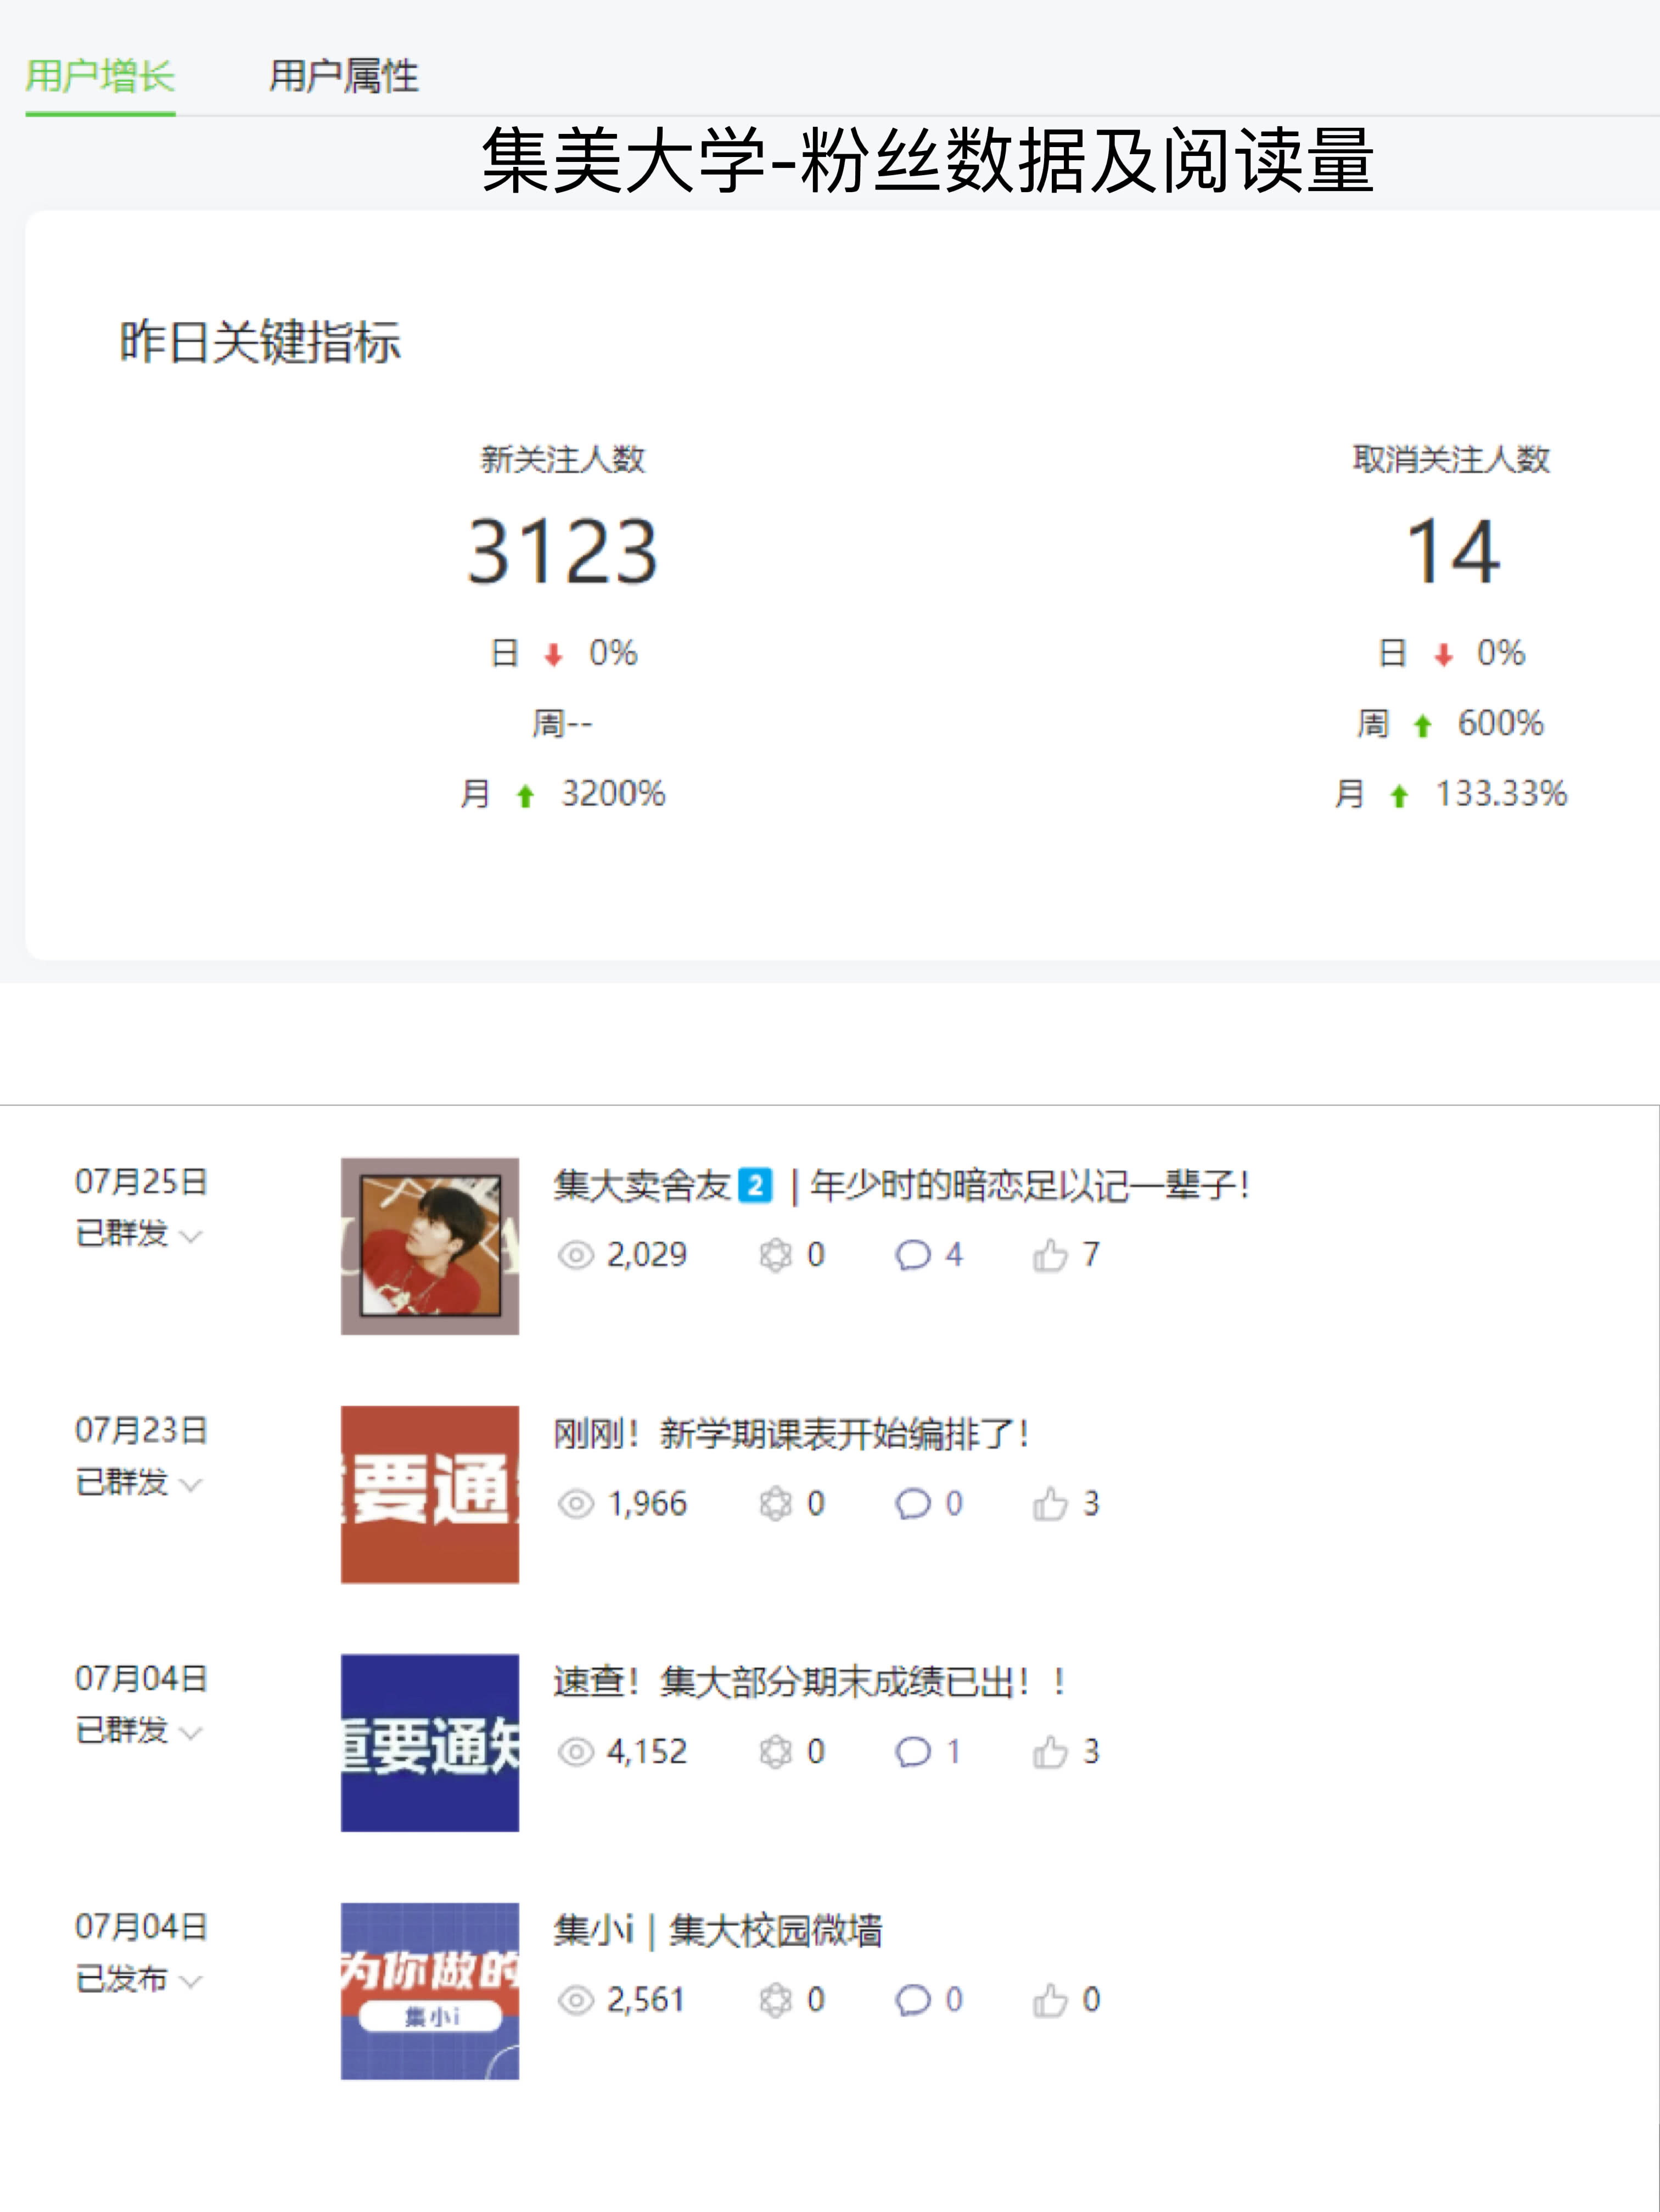Click the 4,152 view count

(x=647, y=1752)
